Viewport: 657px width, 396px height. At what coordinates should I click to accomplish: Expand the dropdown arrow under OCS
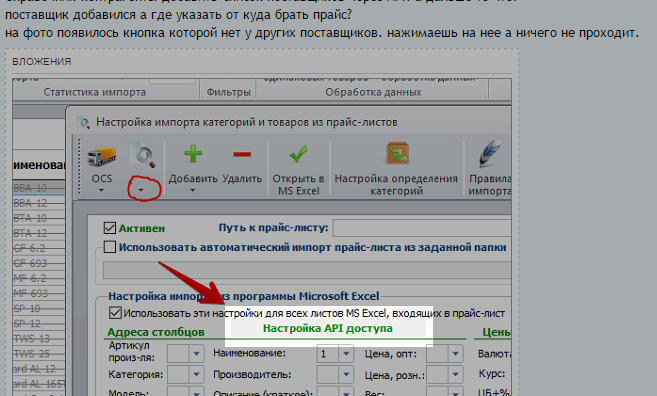(x=101, y=191)
